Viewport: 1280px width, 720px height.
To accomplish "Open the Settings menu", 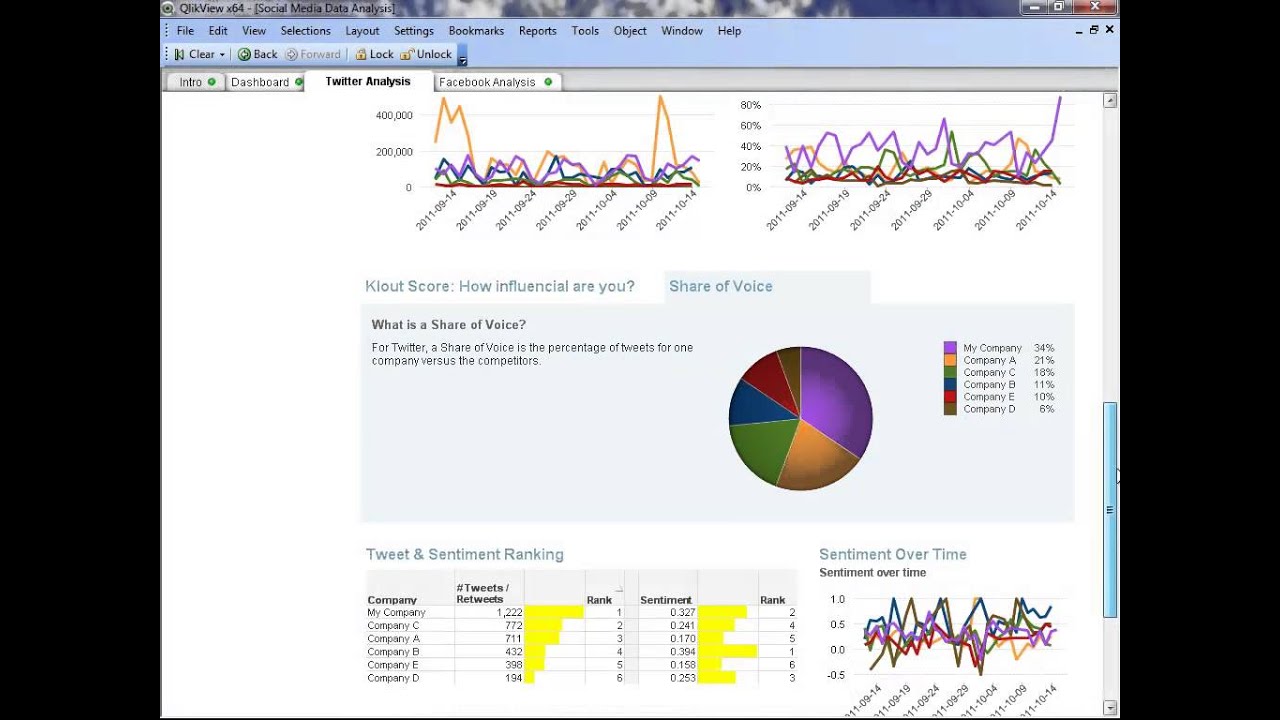I will tap(414, 31).
